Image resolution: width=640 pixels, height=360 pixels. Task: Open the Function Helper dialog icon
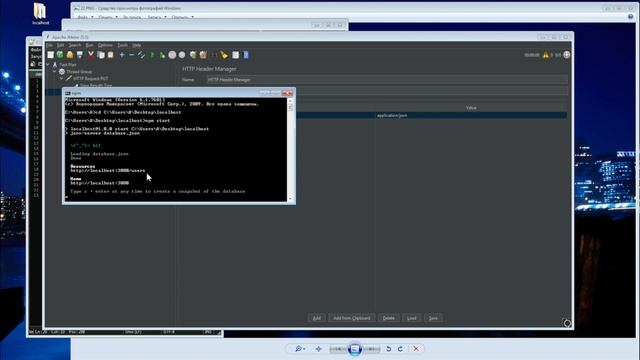tap(236, 55)
